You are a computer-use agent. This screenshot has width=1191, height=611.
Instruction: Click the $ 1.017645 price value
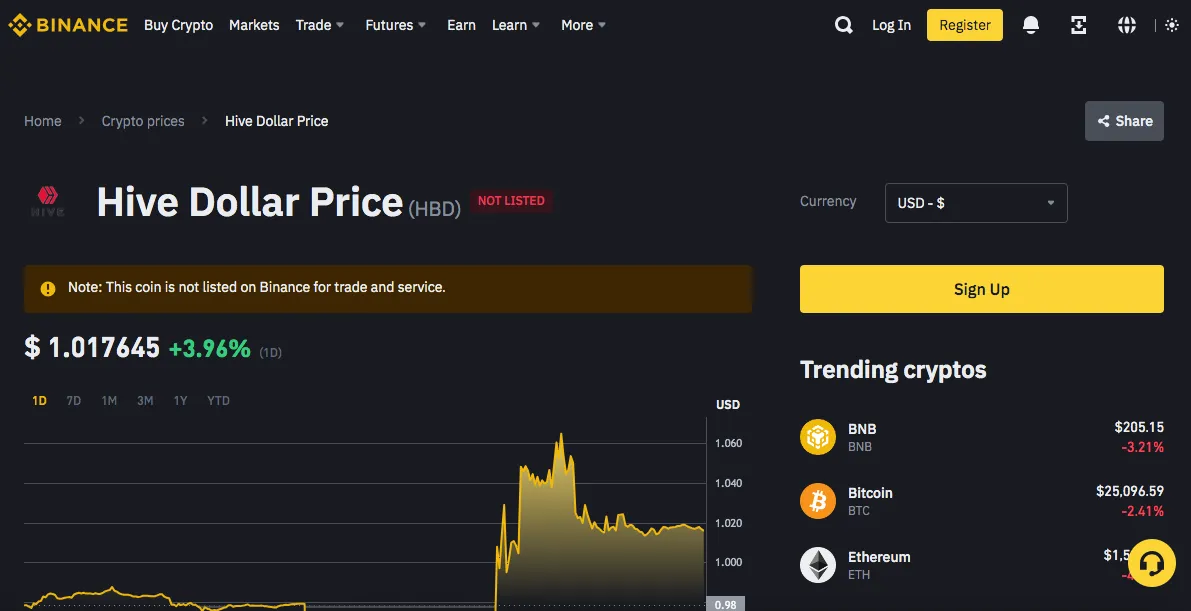(x=92, y=348)
